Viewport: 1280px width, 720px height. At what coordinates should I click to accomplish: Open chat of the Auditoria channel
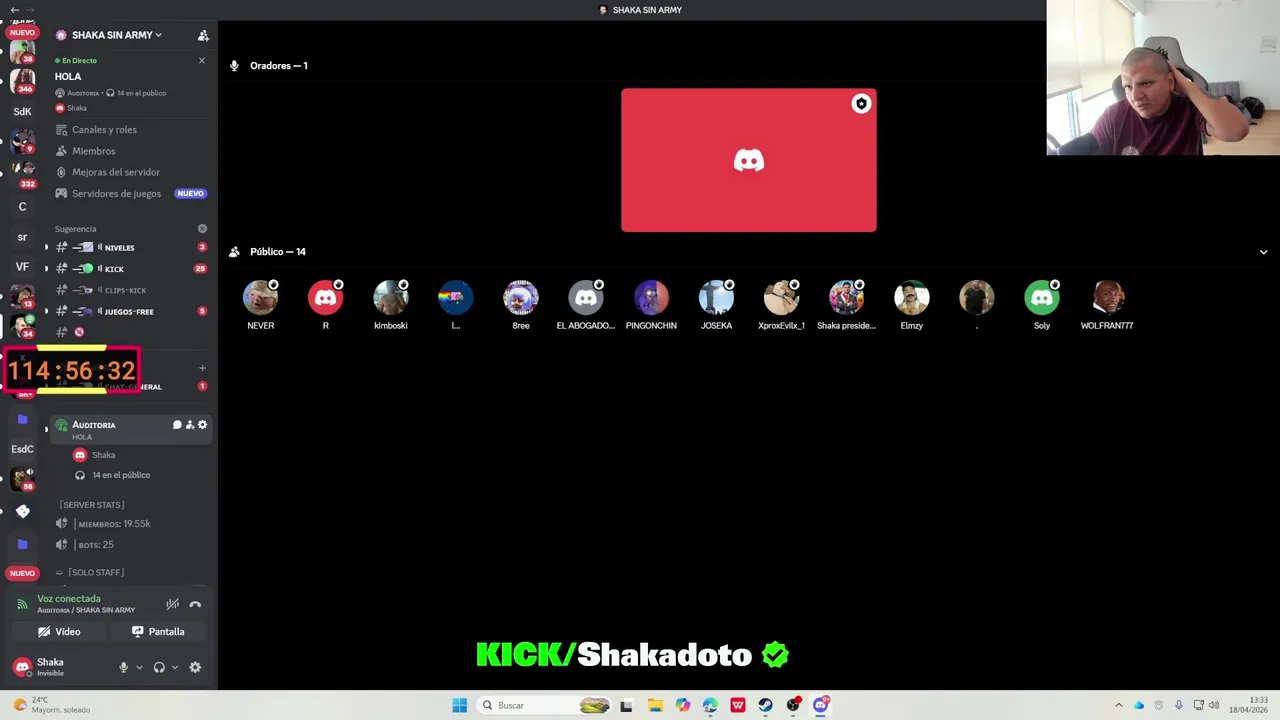[x=177, y=425]
